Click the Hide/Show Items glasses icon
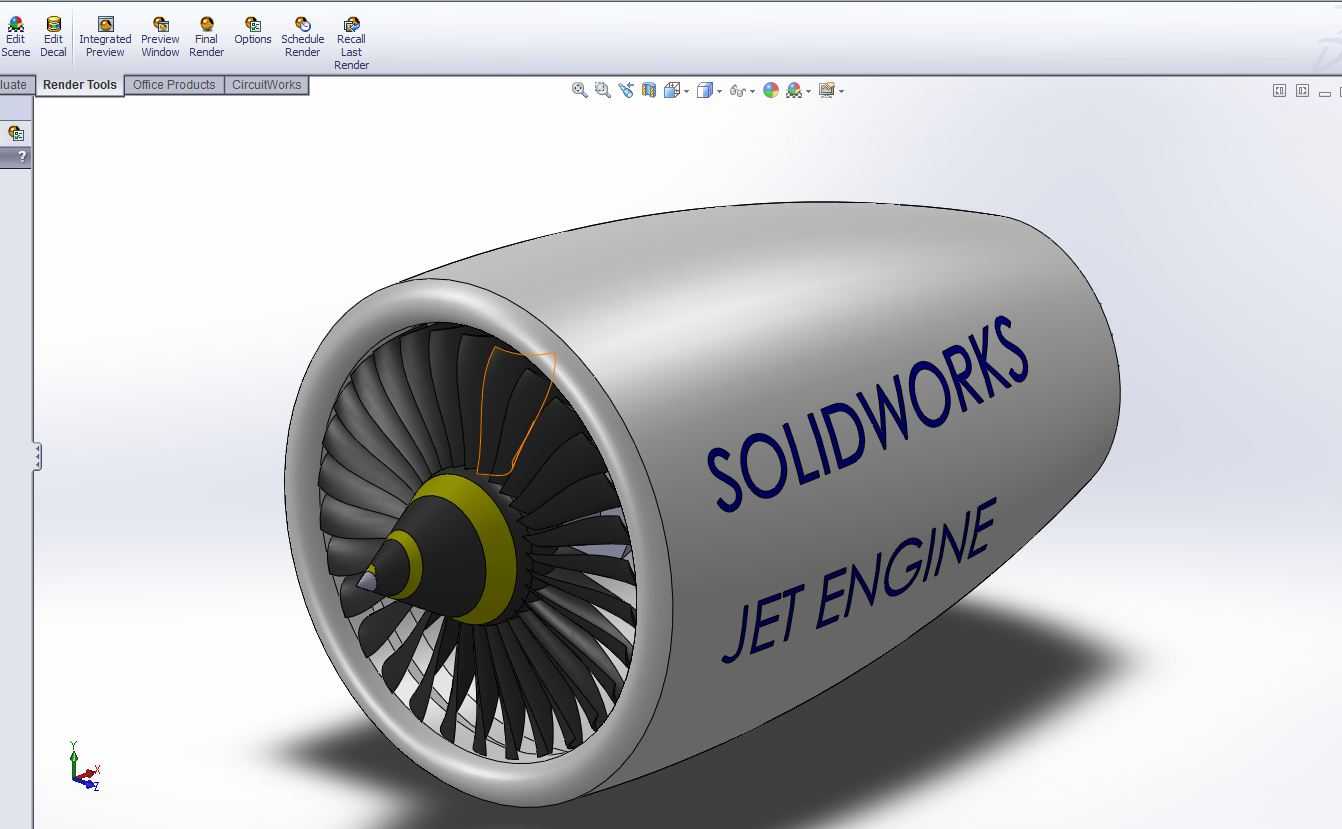Viewport: 1342px width, 829px height. pyautogui.click(x=737, y=90)
